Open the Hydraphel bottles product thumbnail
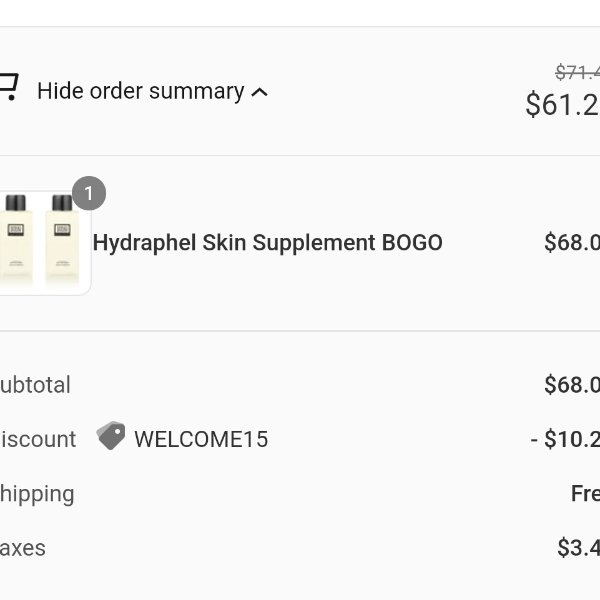Viewport: 600px width, 600px height. pyautogui.click(x=45, y=243)
